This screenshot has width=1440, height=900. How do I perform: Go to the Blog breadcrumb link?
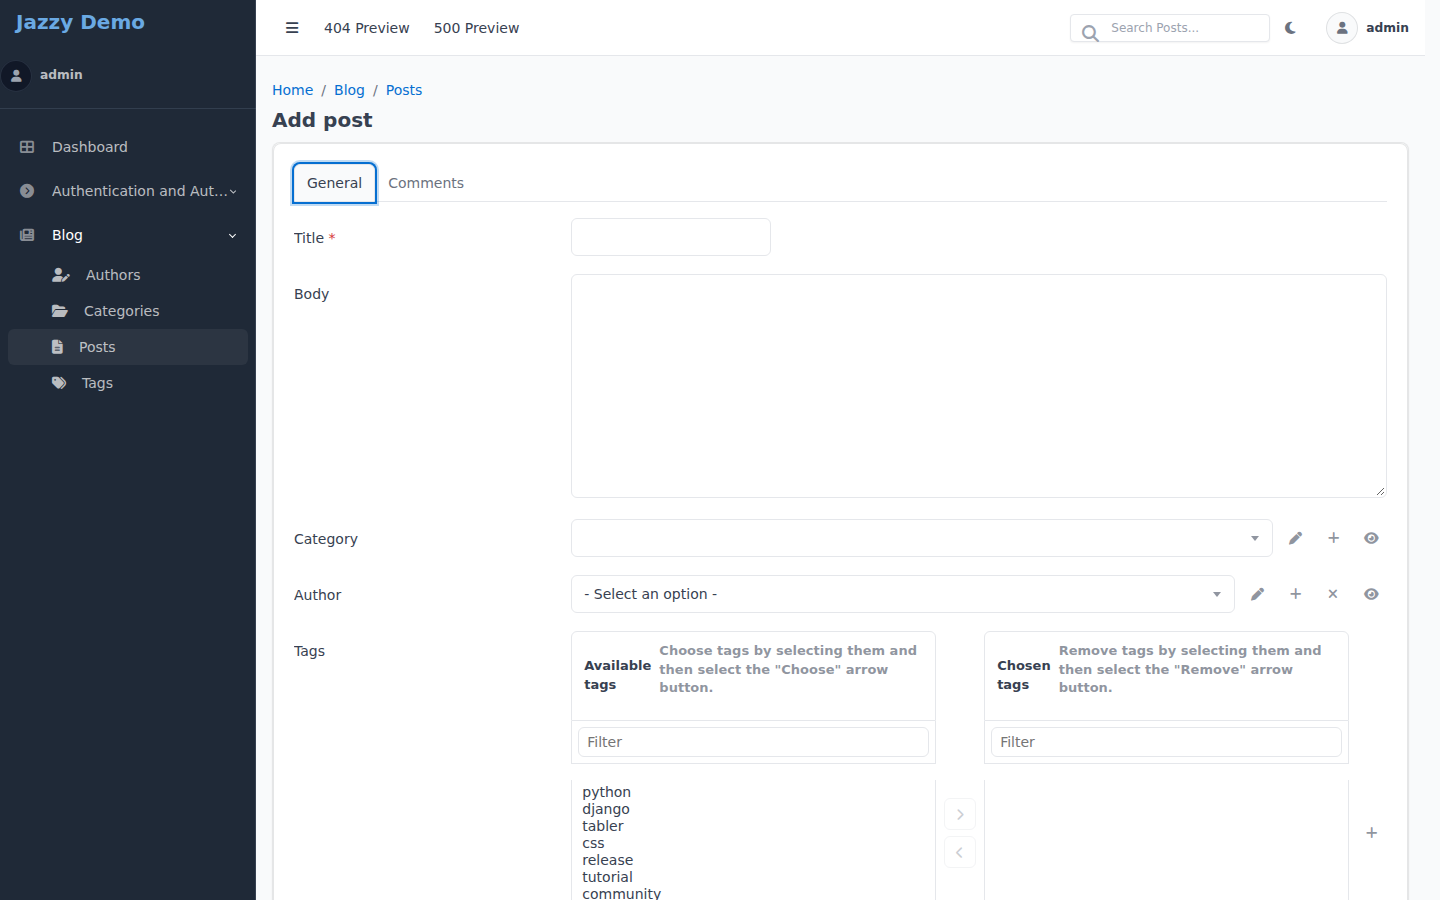tap(349, 90)
